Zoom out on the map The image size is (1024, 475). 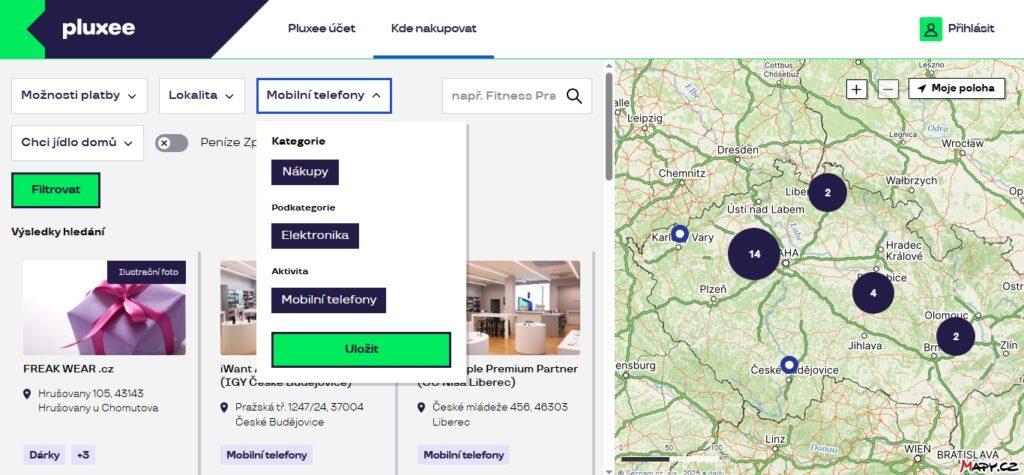(x=888, y=89)
